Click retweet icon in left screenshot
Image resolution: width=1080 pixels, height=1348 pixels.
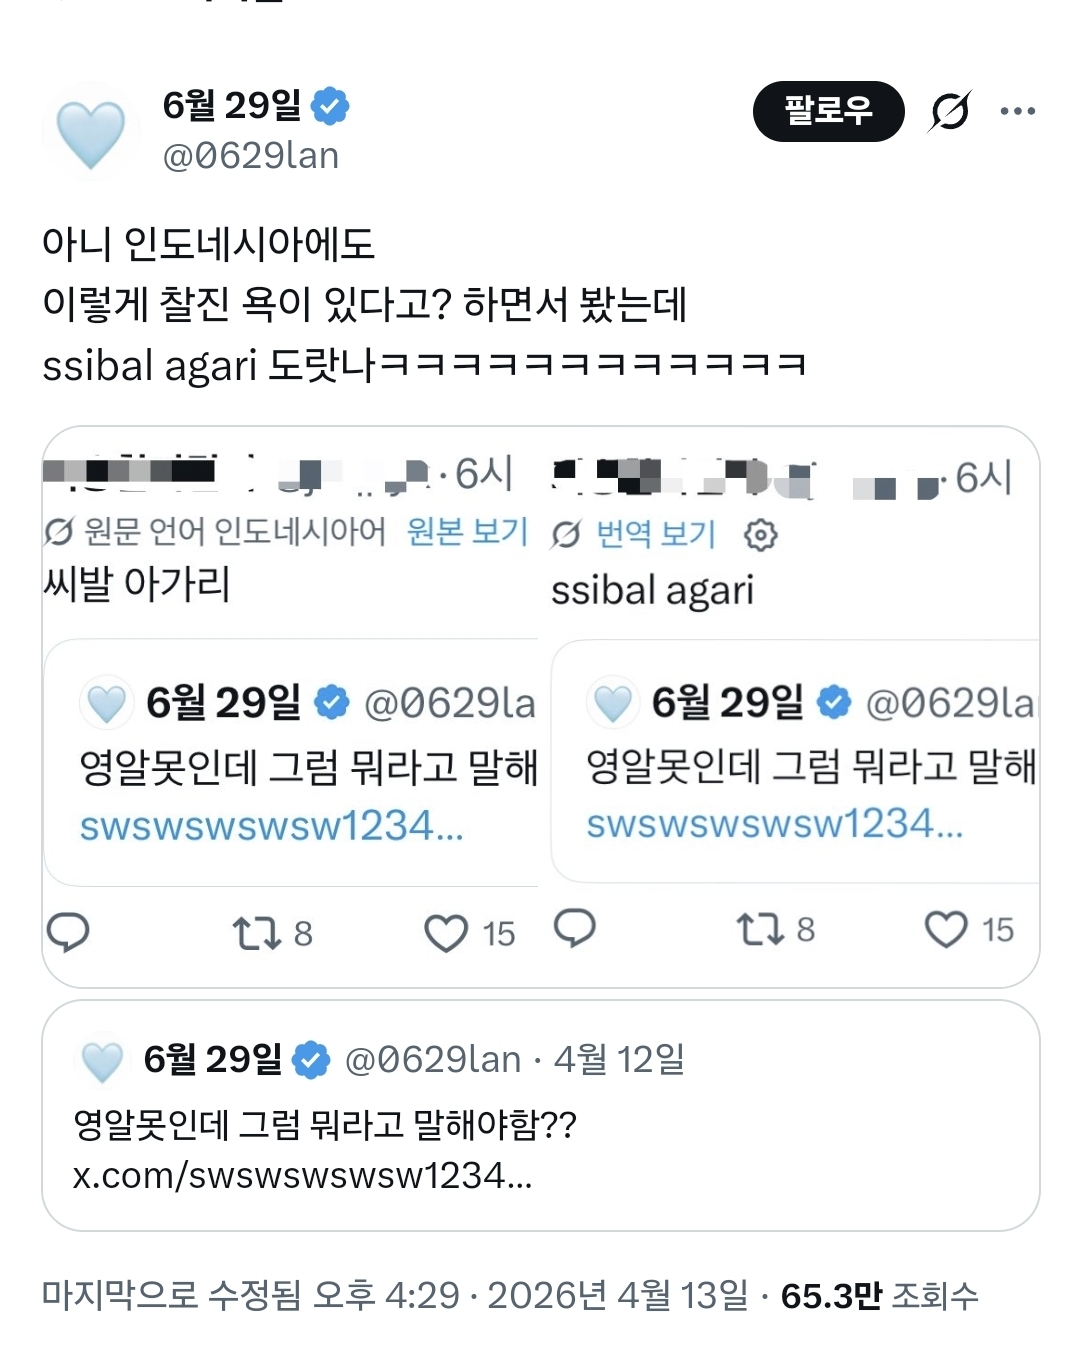click(256, 933)
